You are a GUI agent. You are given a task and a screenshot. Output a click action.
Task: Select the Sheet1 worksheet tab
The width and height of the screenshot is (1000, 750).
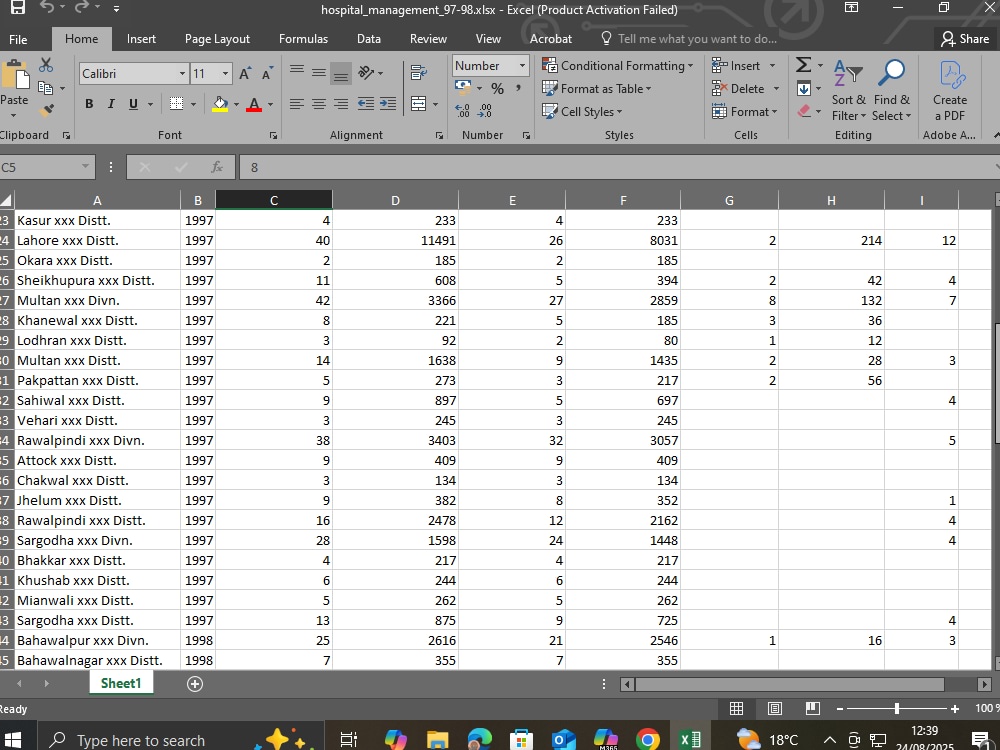pyautogui.click(x=121, y=683)
